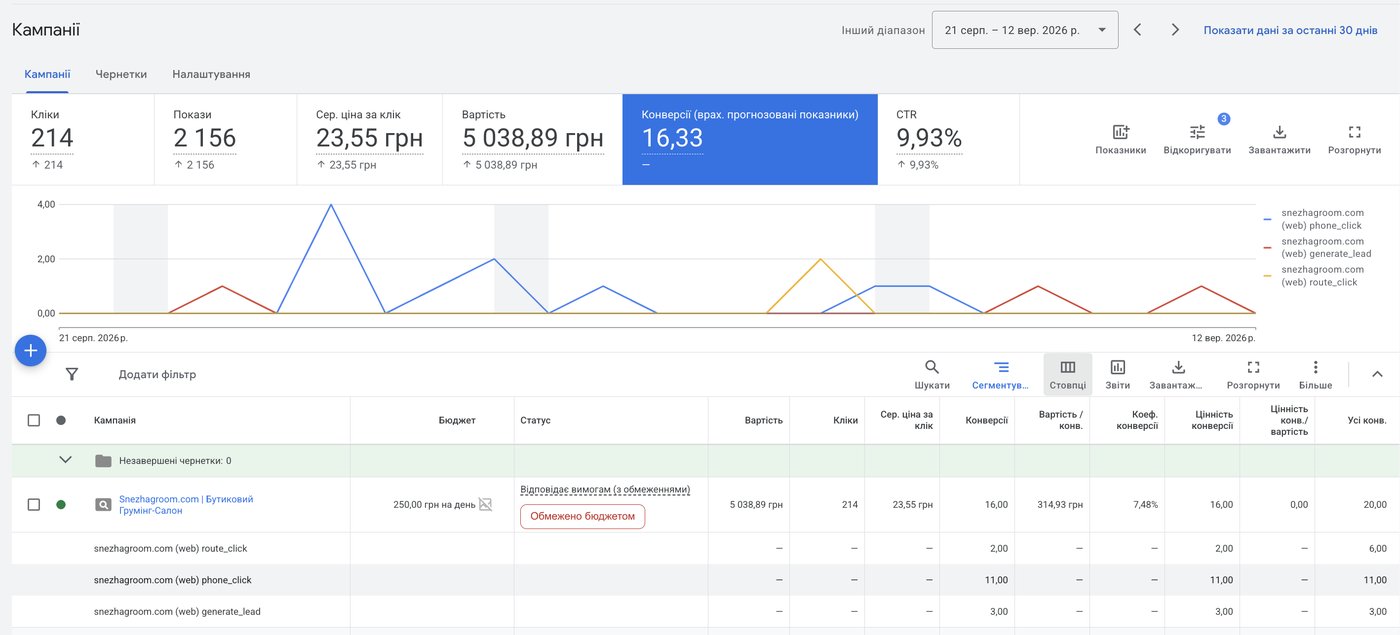Select the Конверсії metric card
1400x635 pixels.
click(750, 140)
